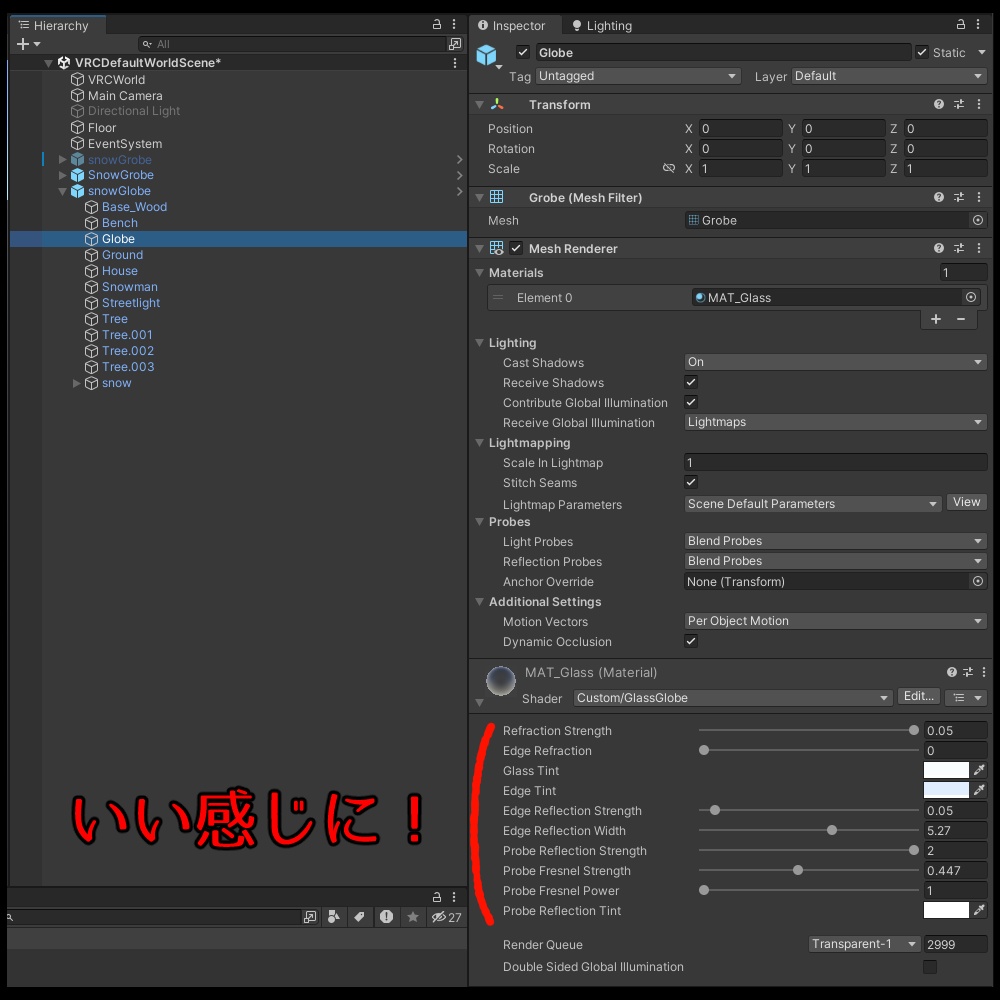This screenshot has height=1000, width=1000.
Task: Click the Hierarchy panel lock icon
Action: tap(437, 24)
